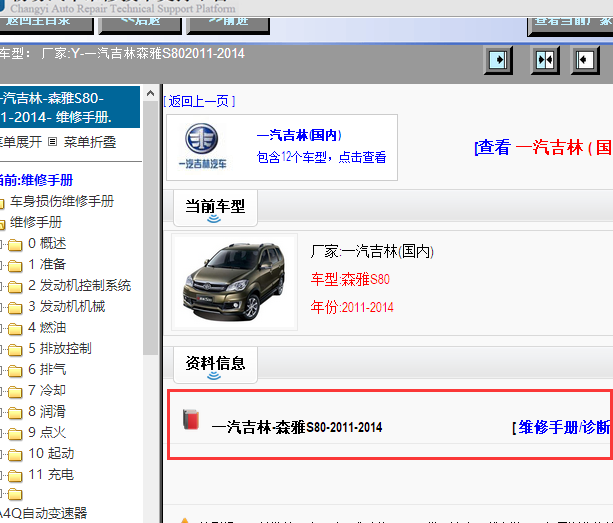This screenshot has width=613, height=523.
Task: Click the 返回上一页 link
Action: tap(199, 102)
